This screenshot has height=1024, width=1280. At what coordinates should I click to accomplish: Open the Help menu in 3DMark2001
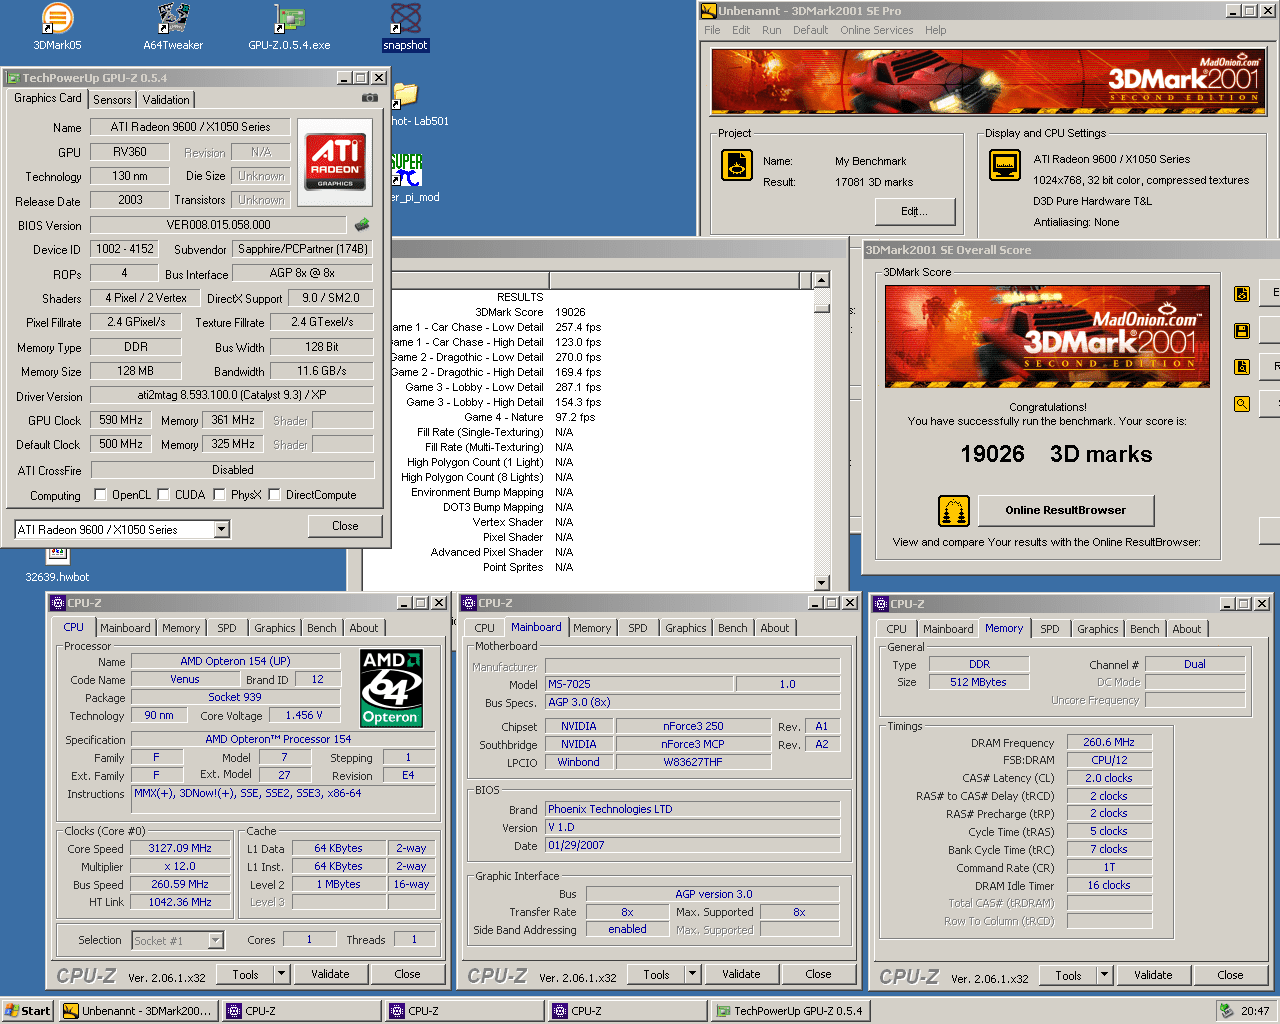(935, 30)
